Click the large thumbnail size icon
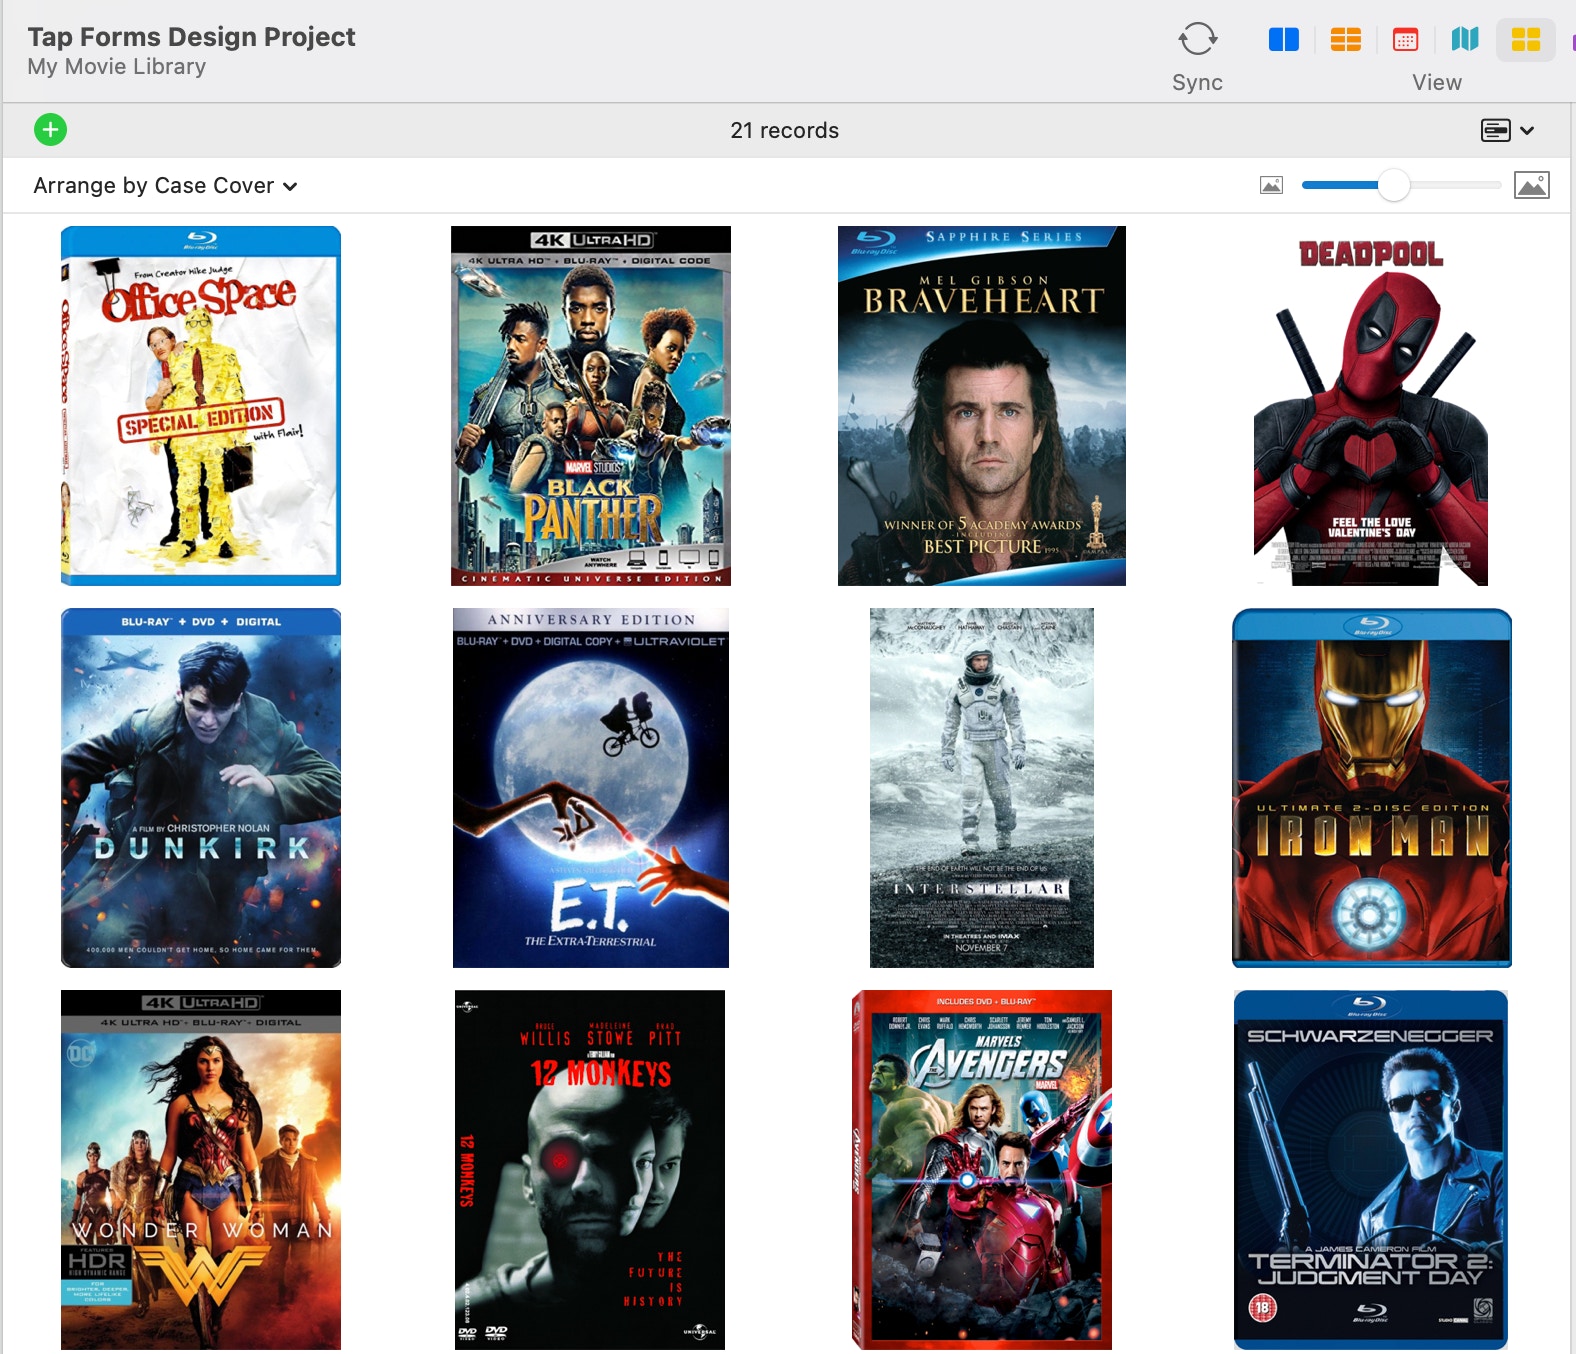The width and height of the screenshot is (1576, 1354). click(1532, 185)
